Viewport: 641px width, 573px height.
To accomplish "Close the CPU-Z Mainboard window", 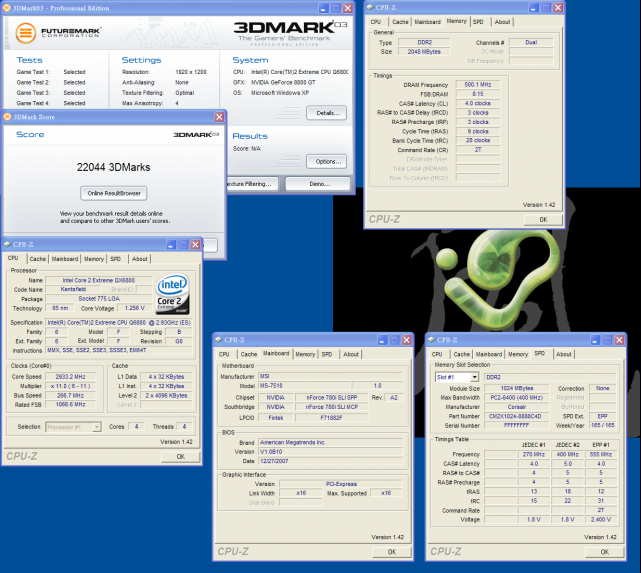I will pos(407,340).
